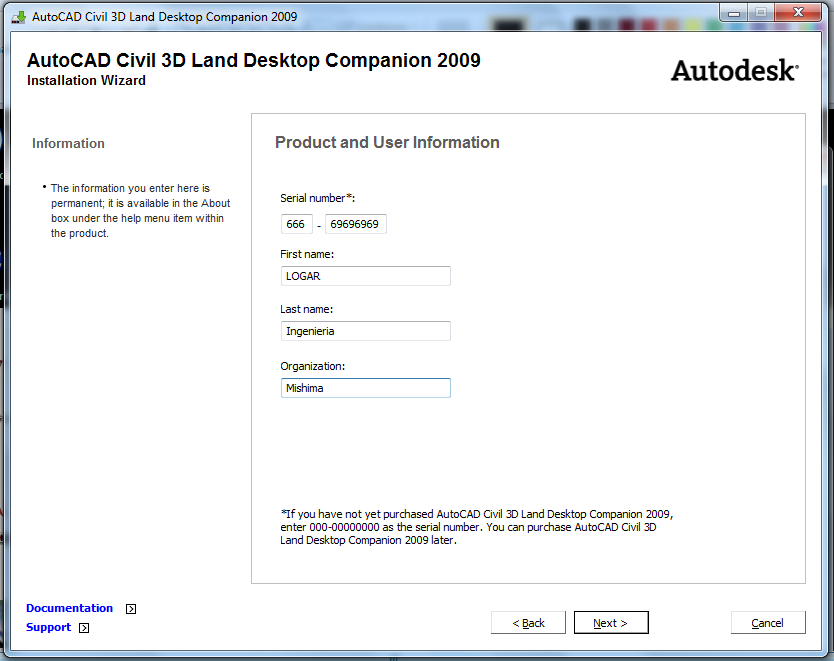Click the Next button
The width and height of the screenshot is (834, 661).
611,622
